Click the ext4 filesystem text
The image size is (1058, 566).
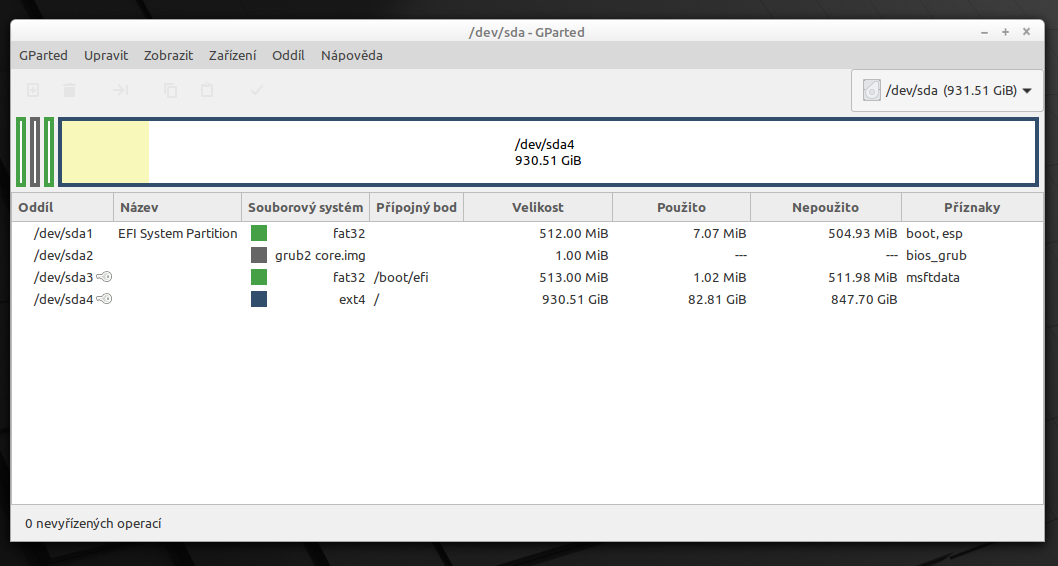352,300
